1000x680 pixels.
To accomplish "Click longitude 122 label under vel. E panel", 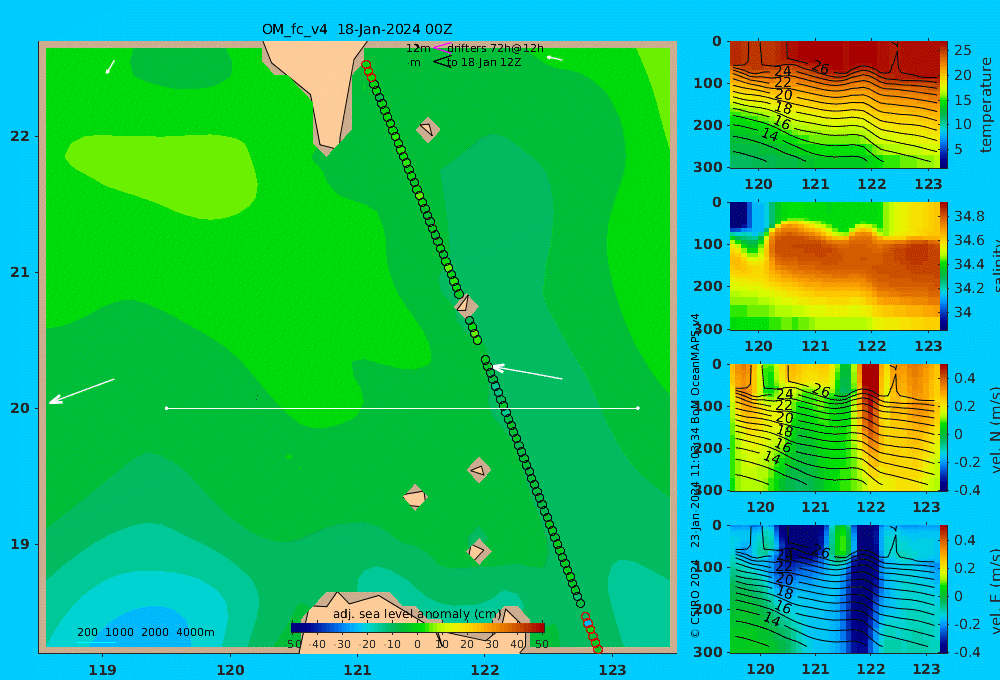I will [871, 669].
